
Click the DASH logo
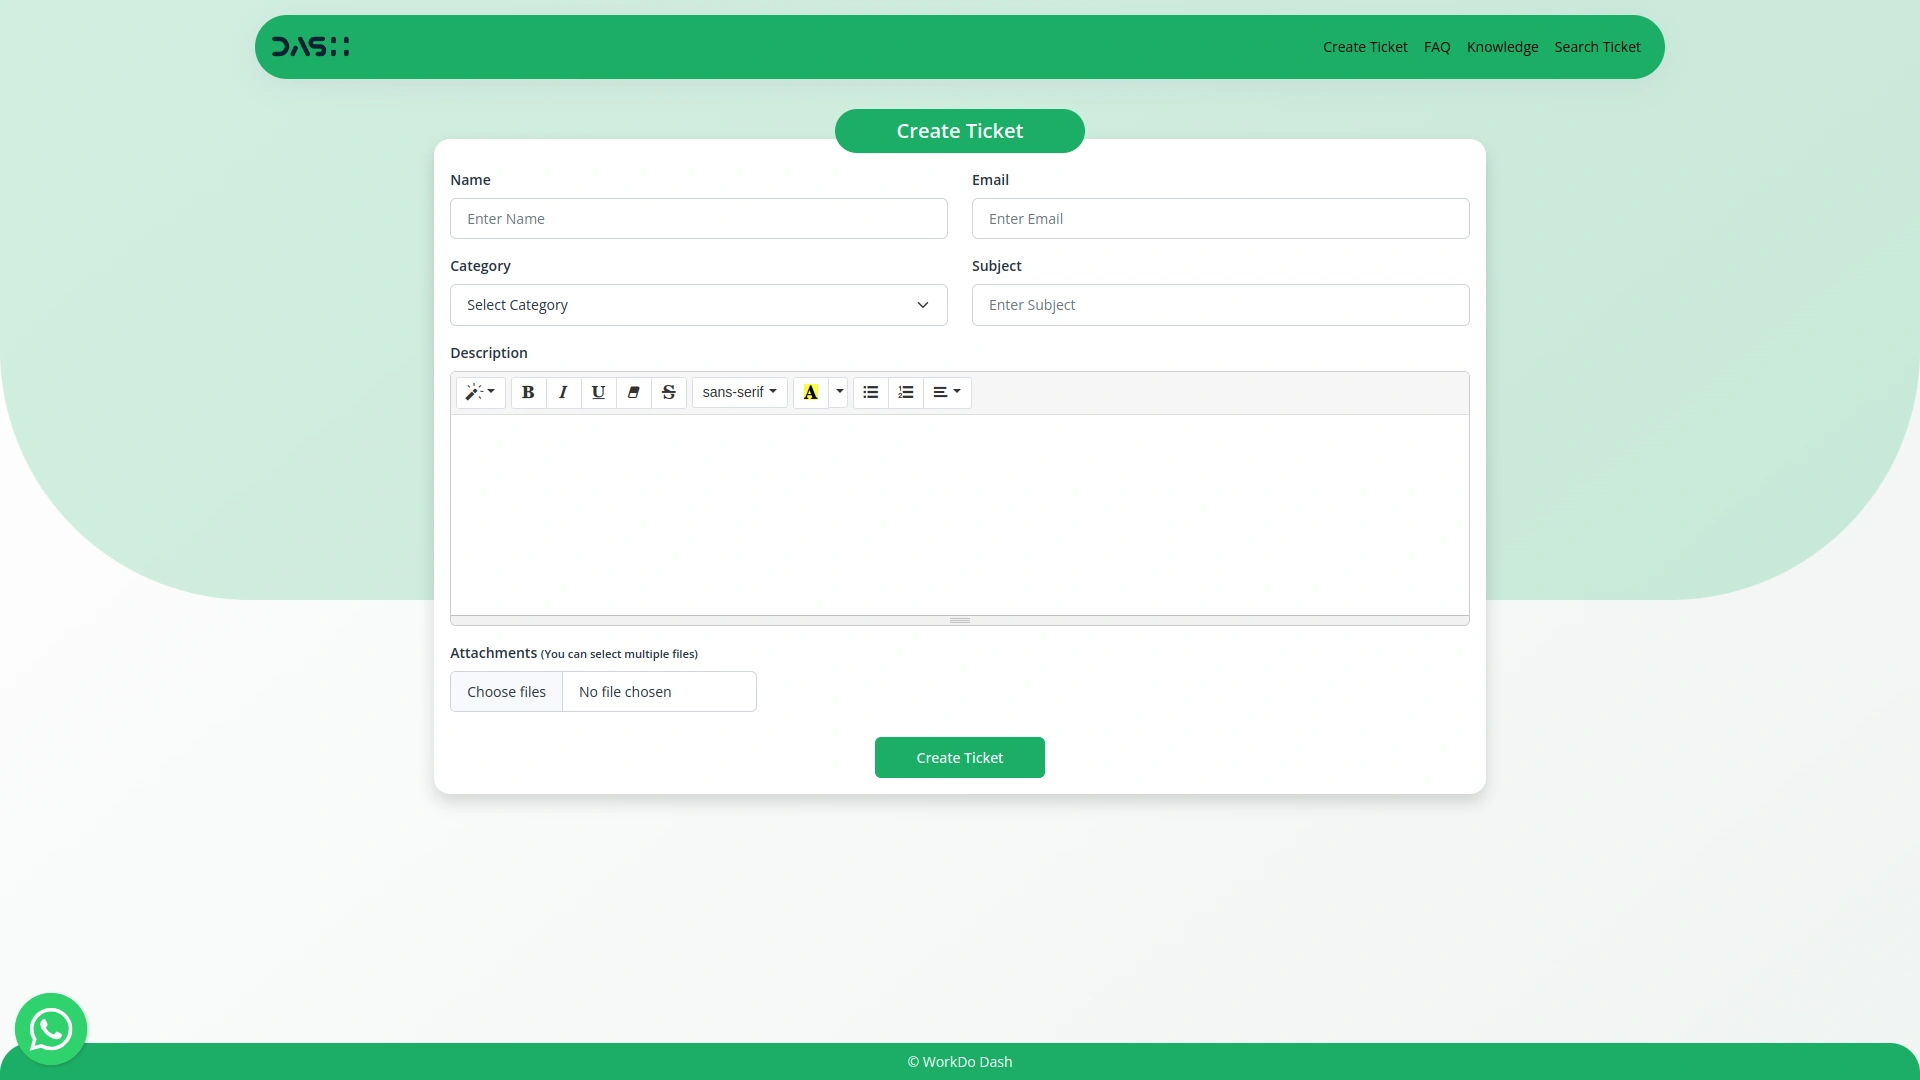(311, 47)
